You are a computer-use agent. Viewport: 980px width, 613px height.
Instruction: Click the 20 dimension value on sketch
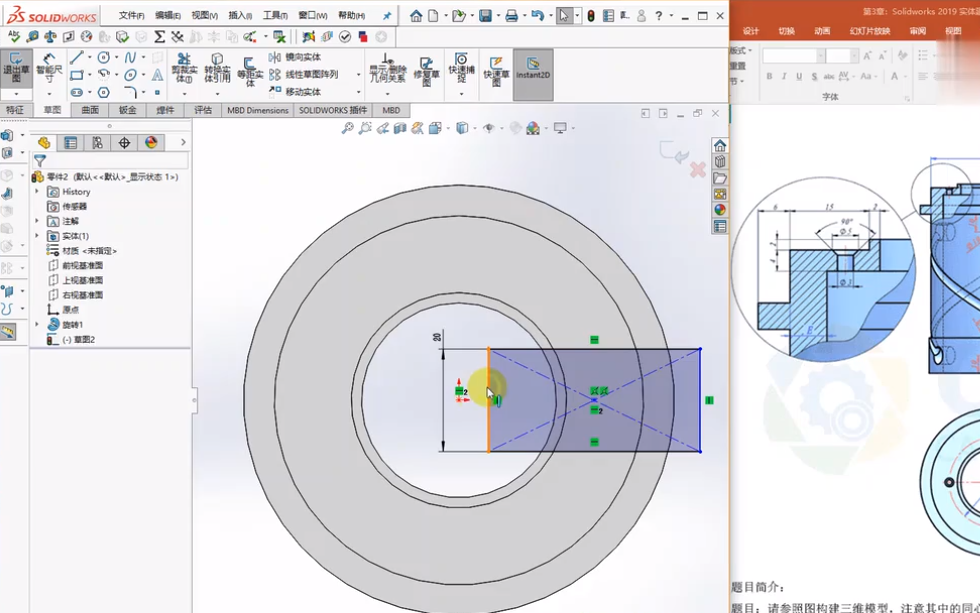437,337
